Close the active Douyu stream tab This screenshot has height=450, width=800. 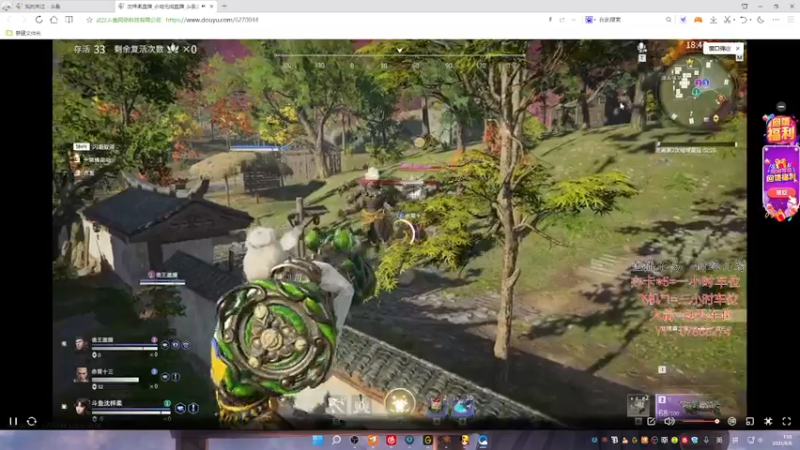211,6
